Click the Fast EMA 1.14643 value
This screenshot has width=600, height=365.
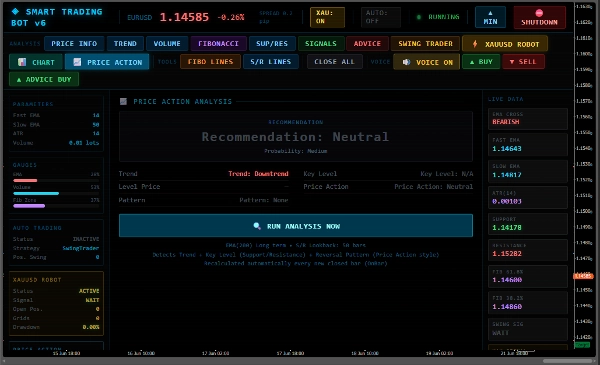pos(507,148)
